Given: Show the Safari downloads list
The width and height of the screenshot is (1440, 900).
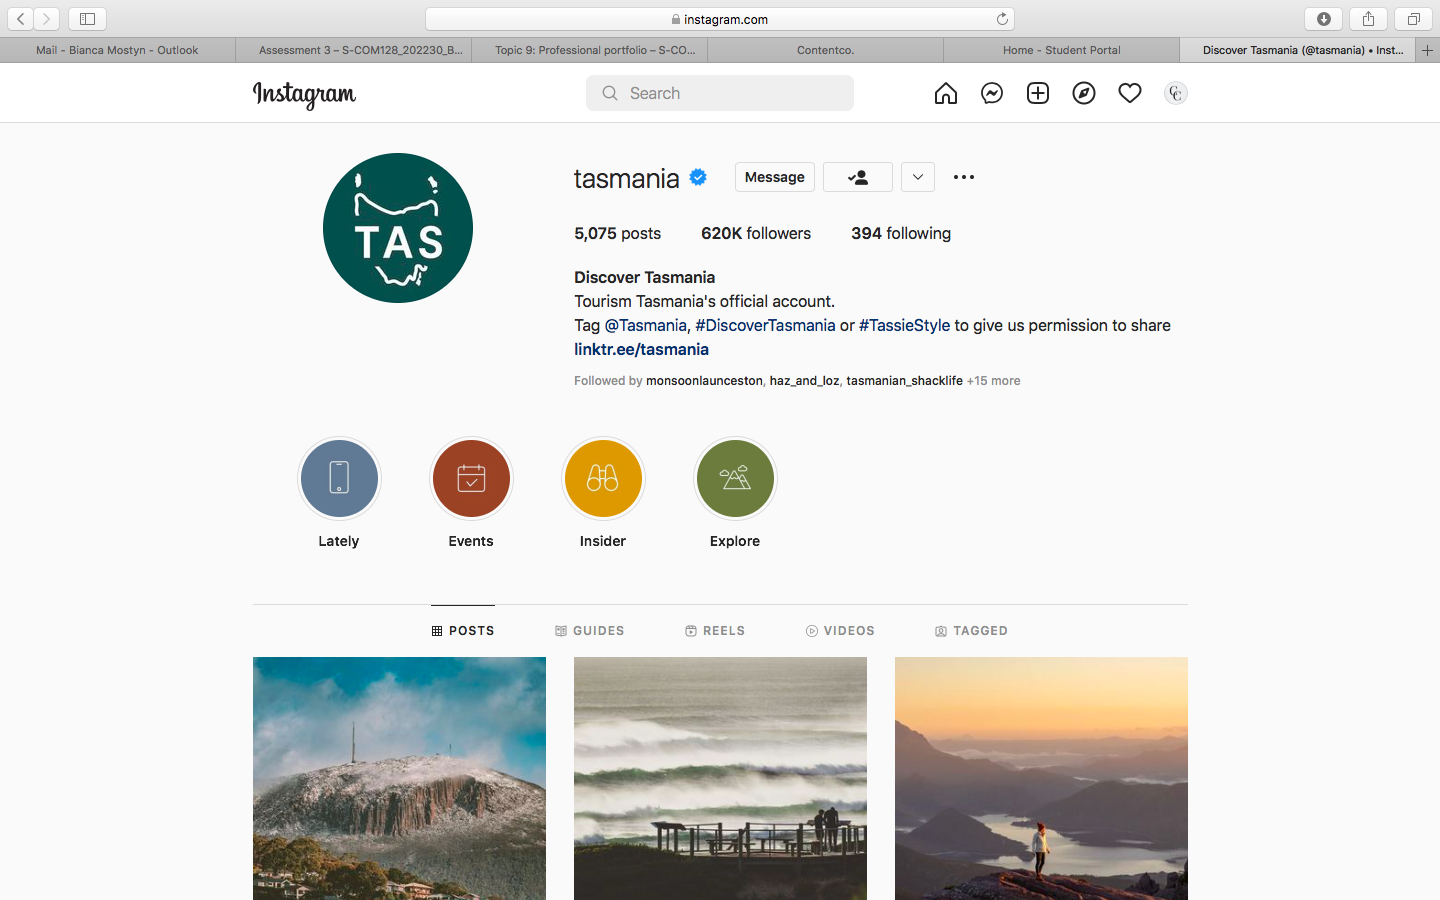Looking at the screenshot, I should [1323, 19].
